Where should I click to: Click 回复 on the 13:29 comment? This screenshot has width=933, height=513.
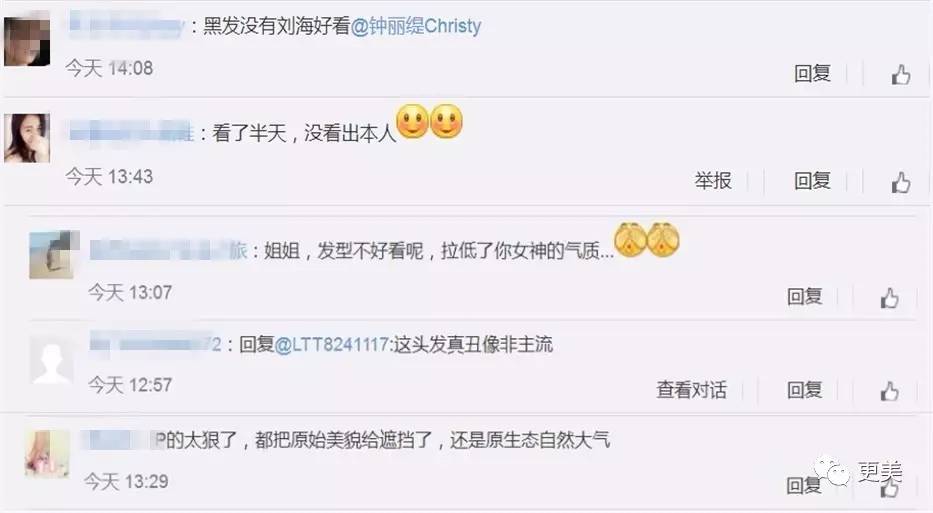pyautogui.click(x=804, y=486)
